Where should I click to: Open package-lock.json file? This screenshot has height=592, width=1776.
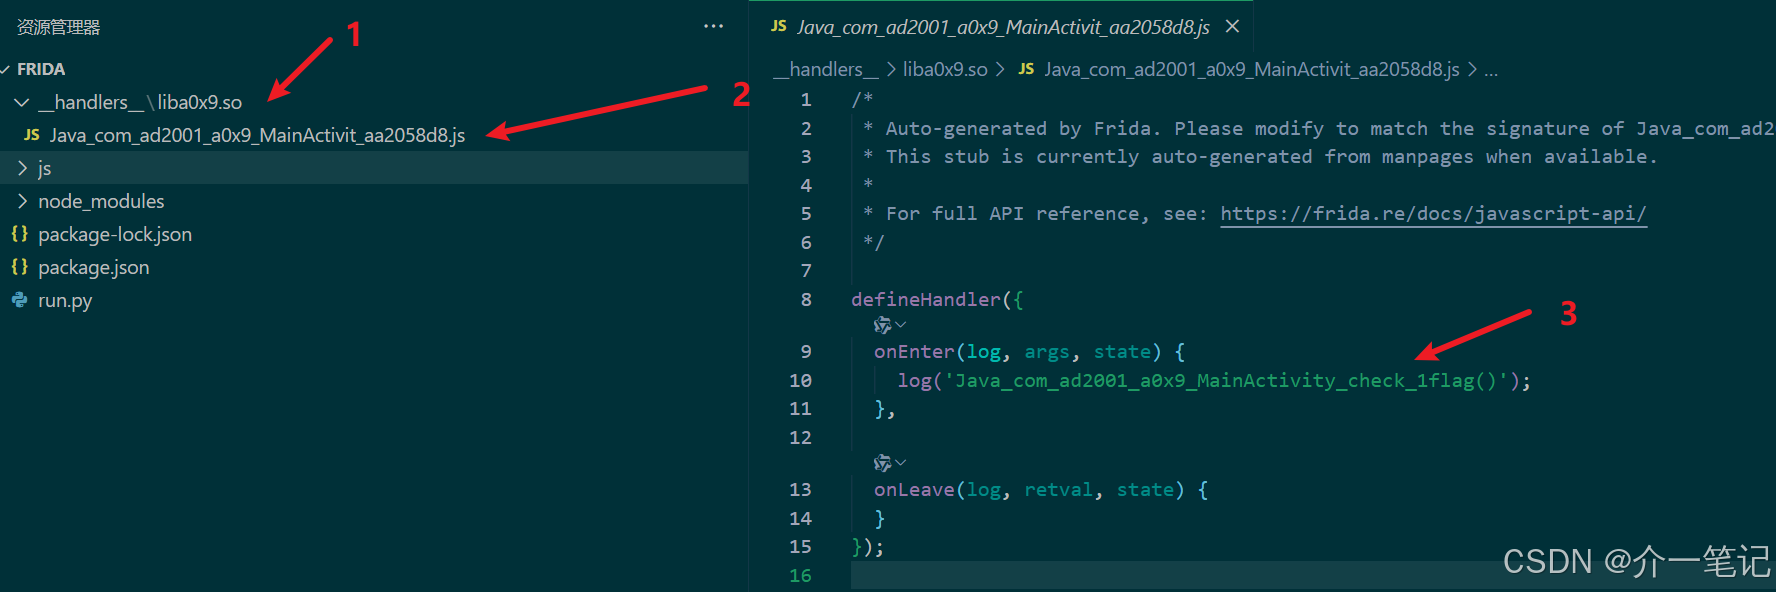115,234
